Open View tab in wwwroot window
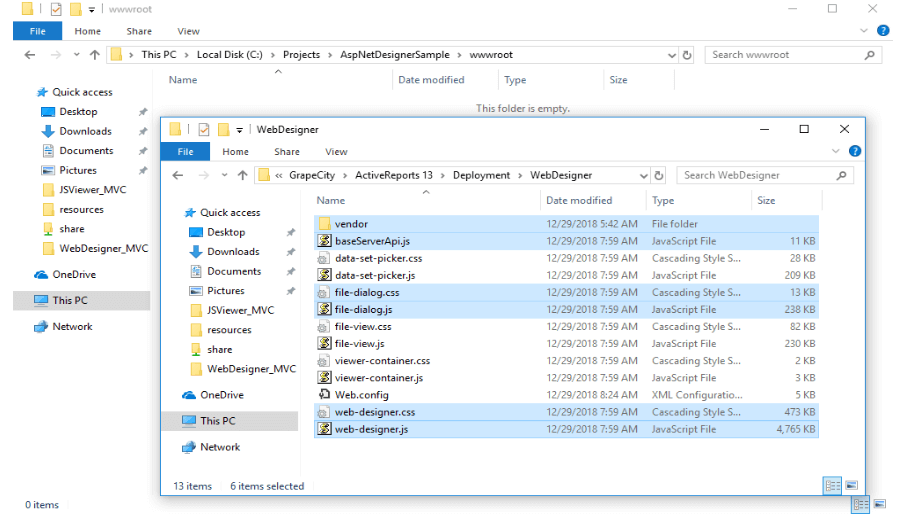The image size is (899, 518). pyautogui.click(x=189, y=31)
